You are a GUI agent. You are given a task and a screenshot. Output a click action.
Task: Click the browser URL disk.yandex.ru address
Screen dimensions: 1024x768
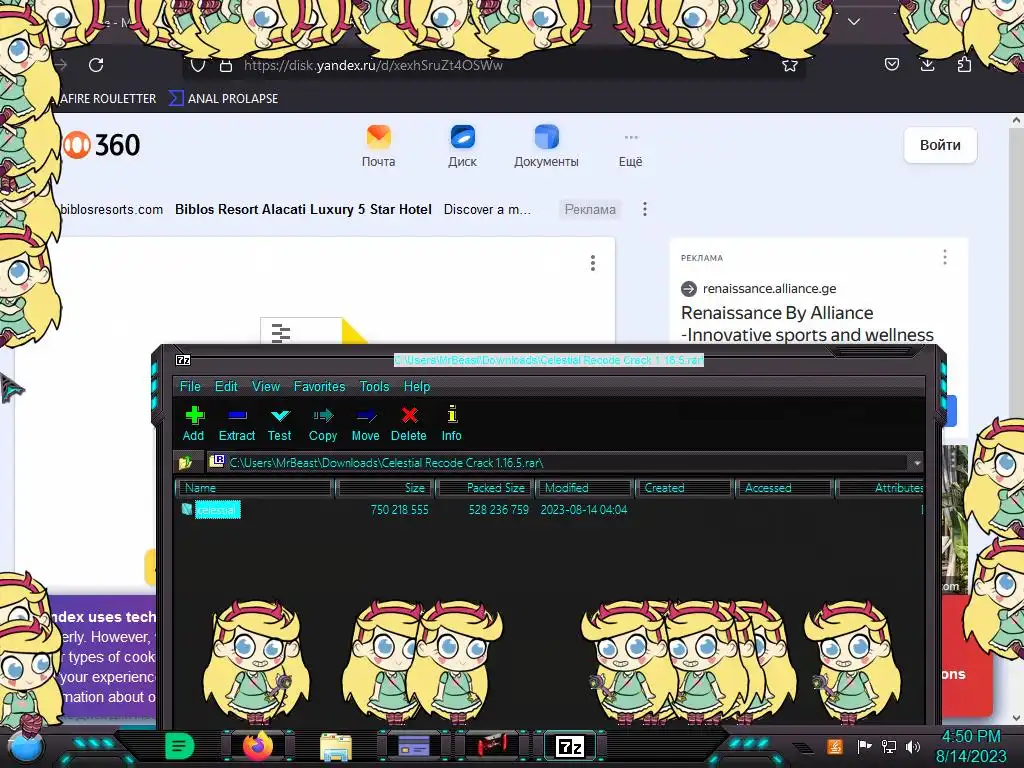pyautogui.click(x=373, y=65)
